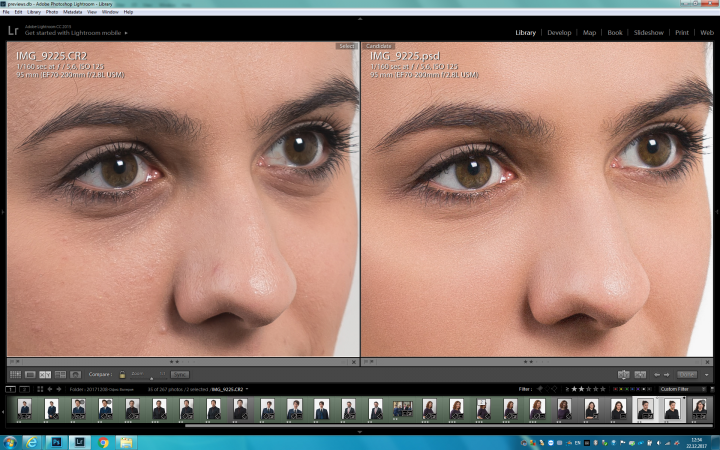Expand the right panel arrow
The width and height of the screenshot is (720, 450).
(x=717, y=212)
